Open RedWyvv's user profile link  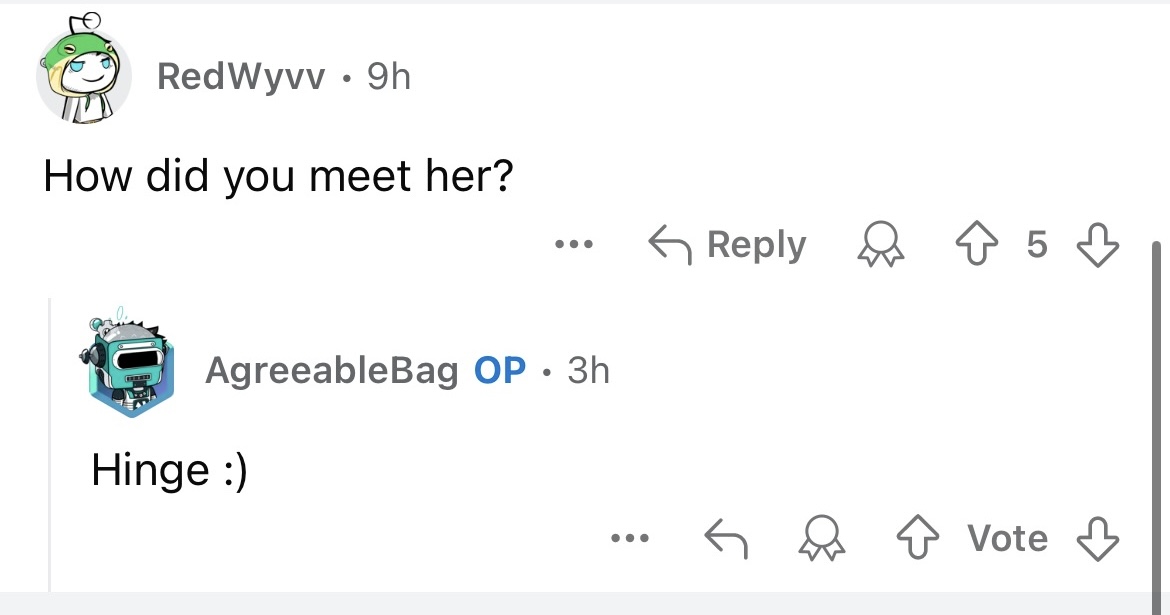click(241, 77)
